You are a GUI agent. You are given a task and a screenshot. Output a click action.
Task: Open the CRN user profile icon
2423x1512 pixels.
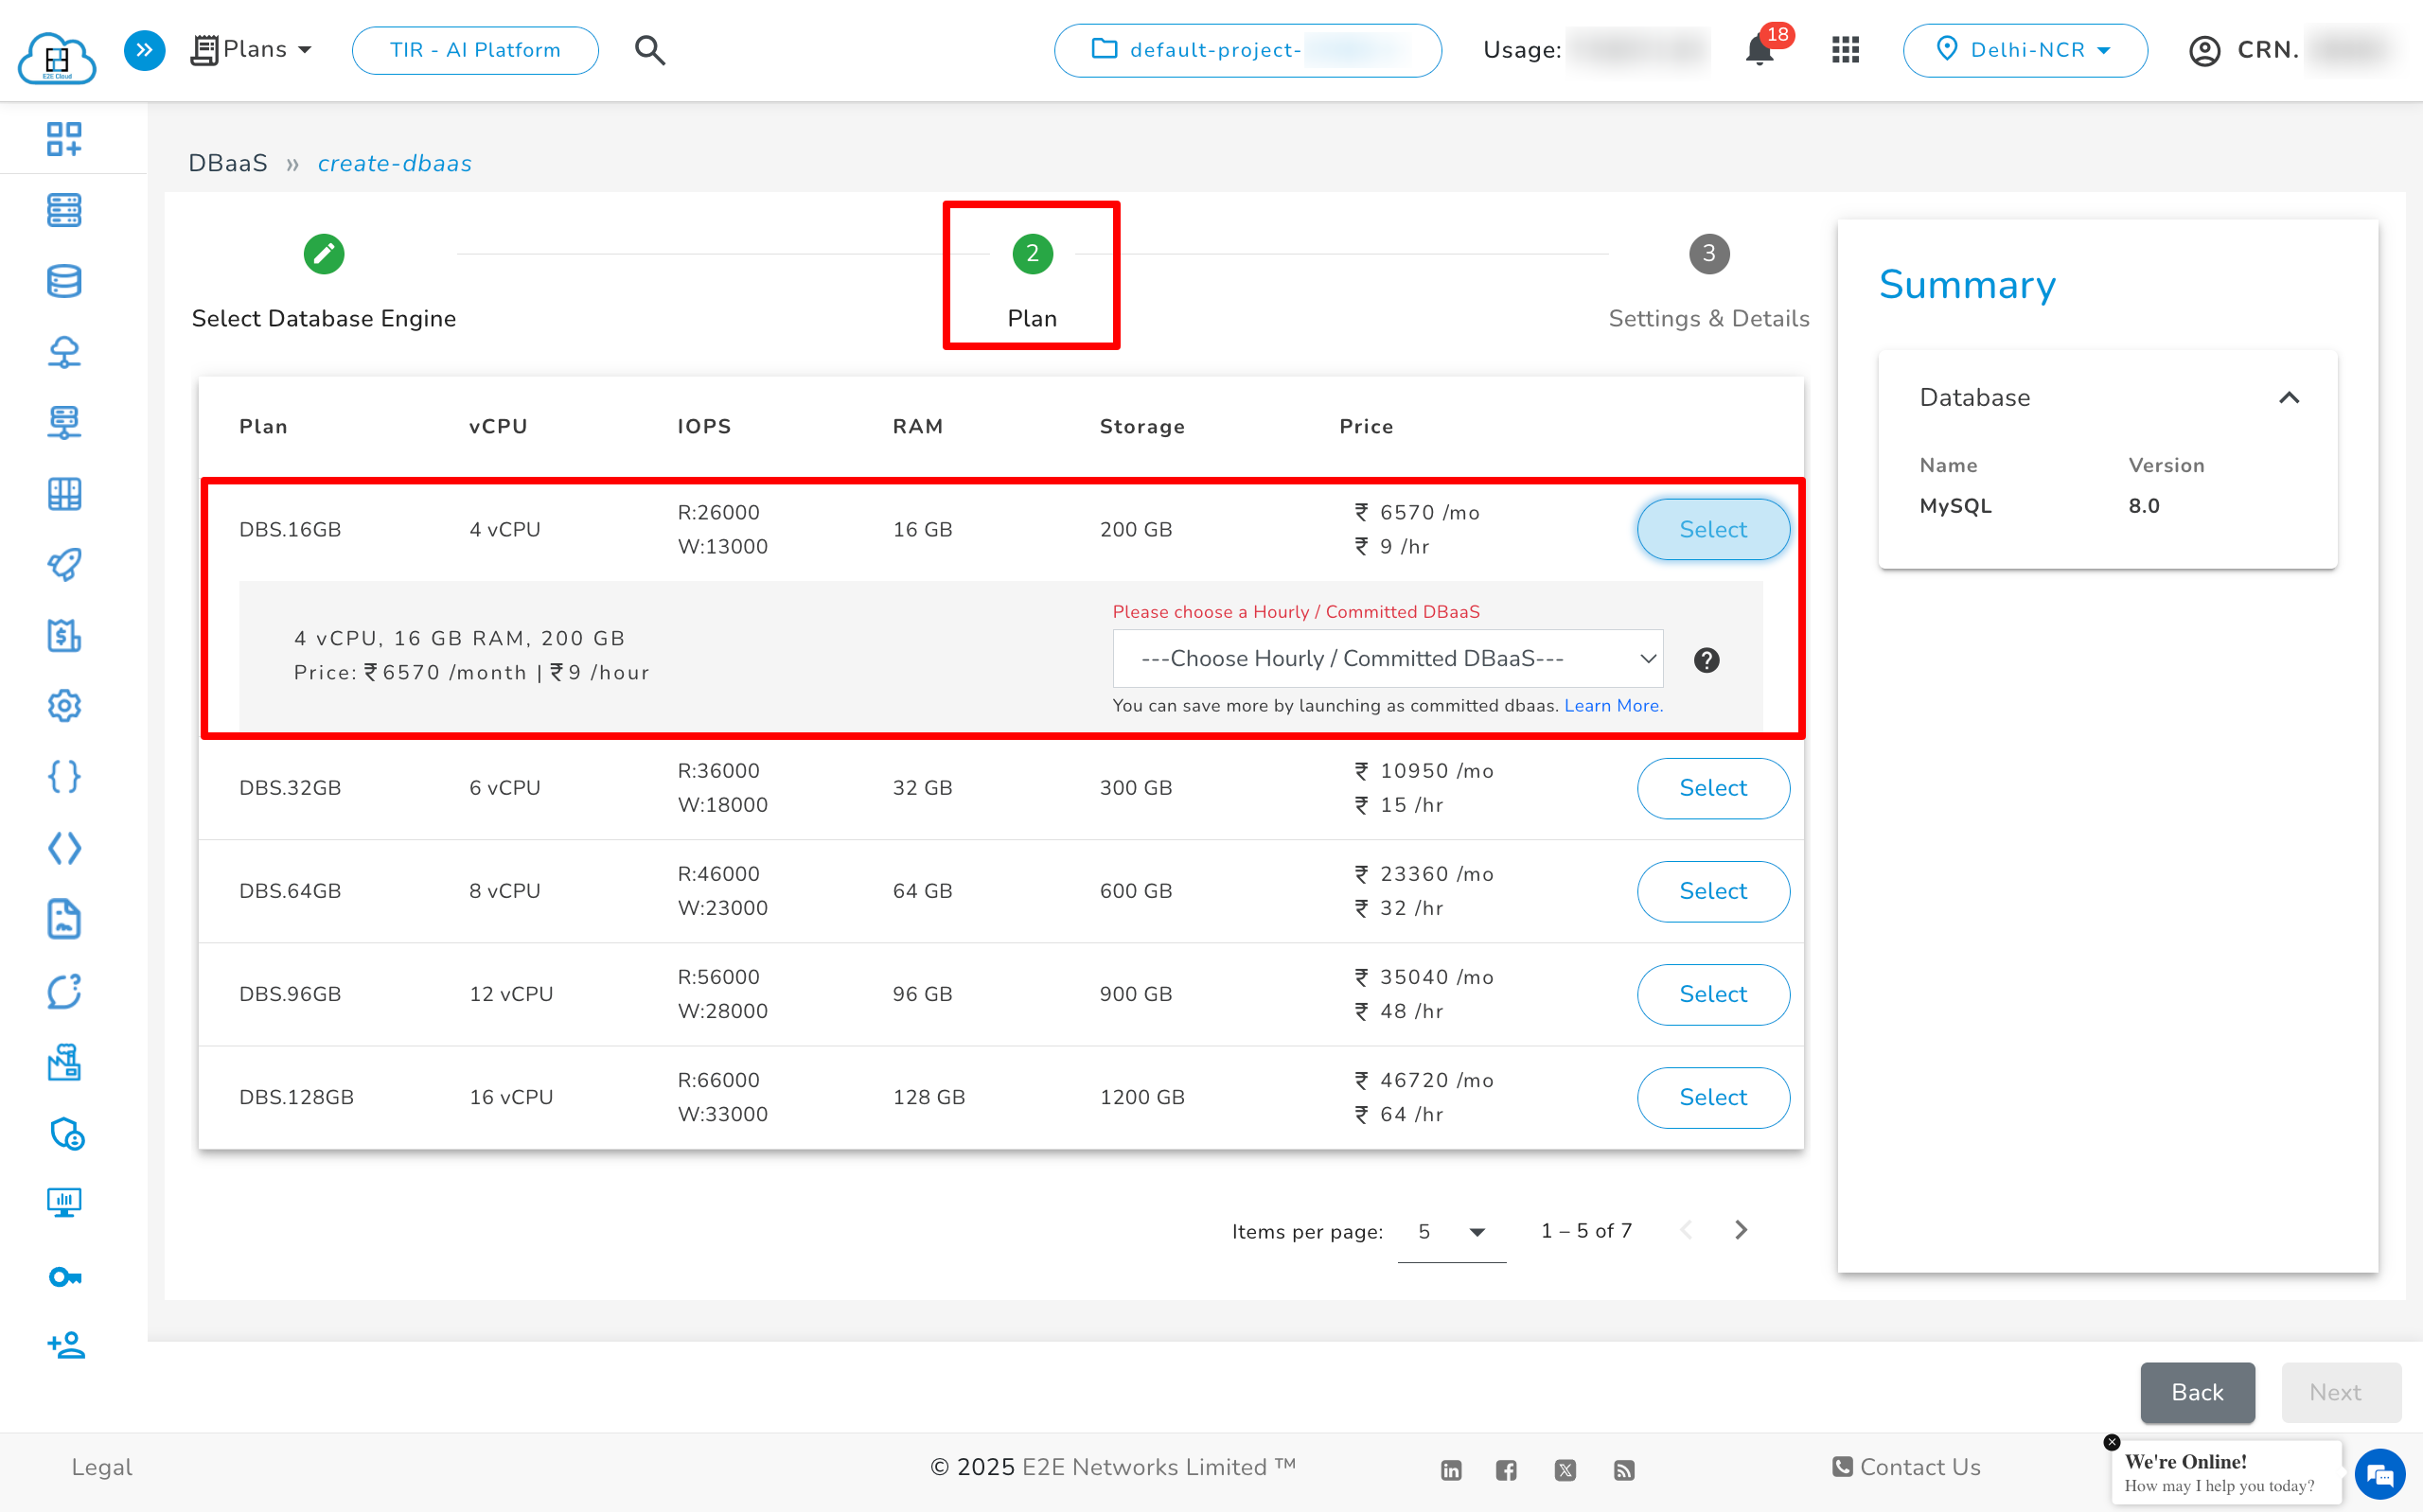[x=2204, y=50]
